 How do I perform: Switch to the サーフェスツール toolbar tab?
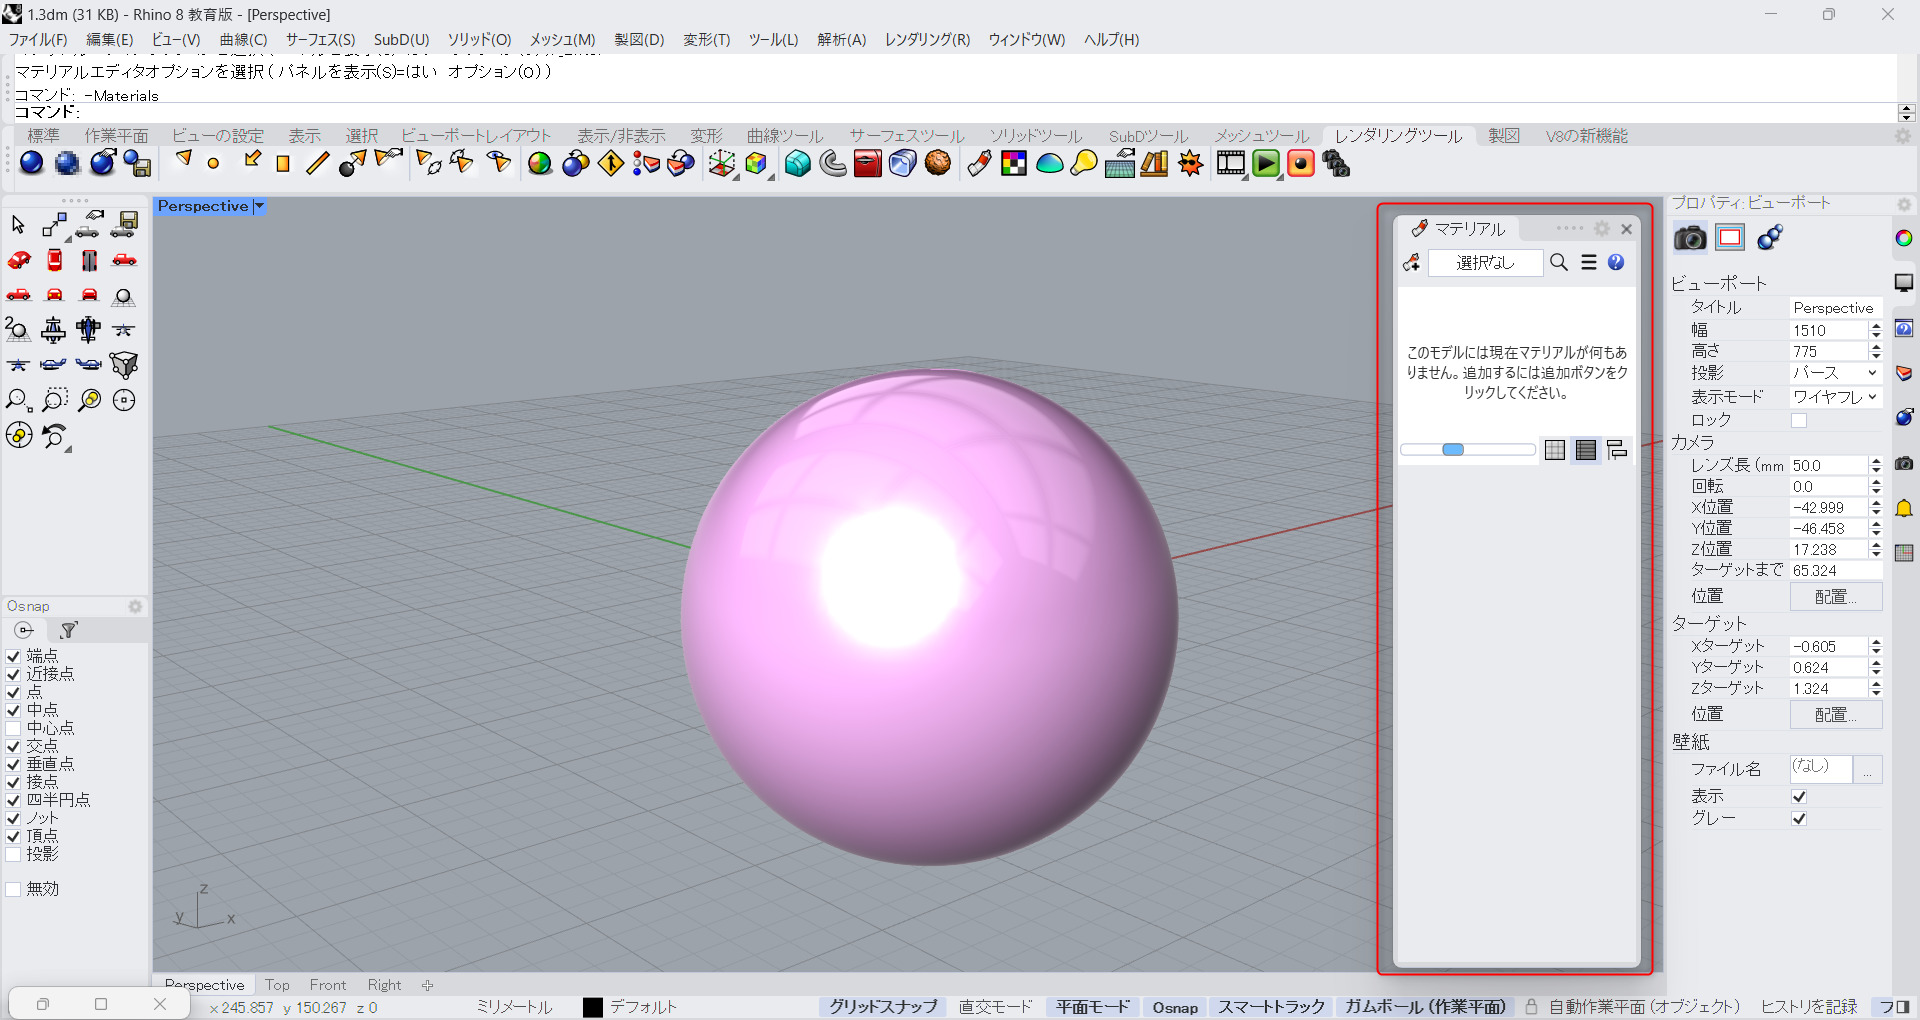[x=907, y=136]
